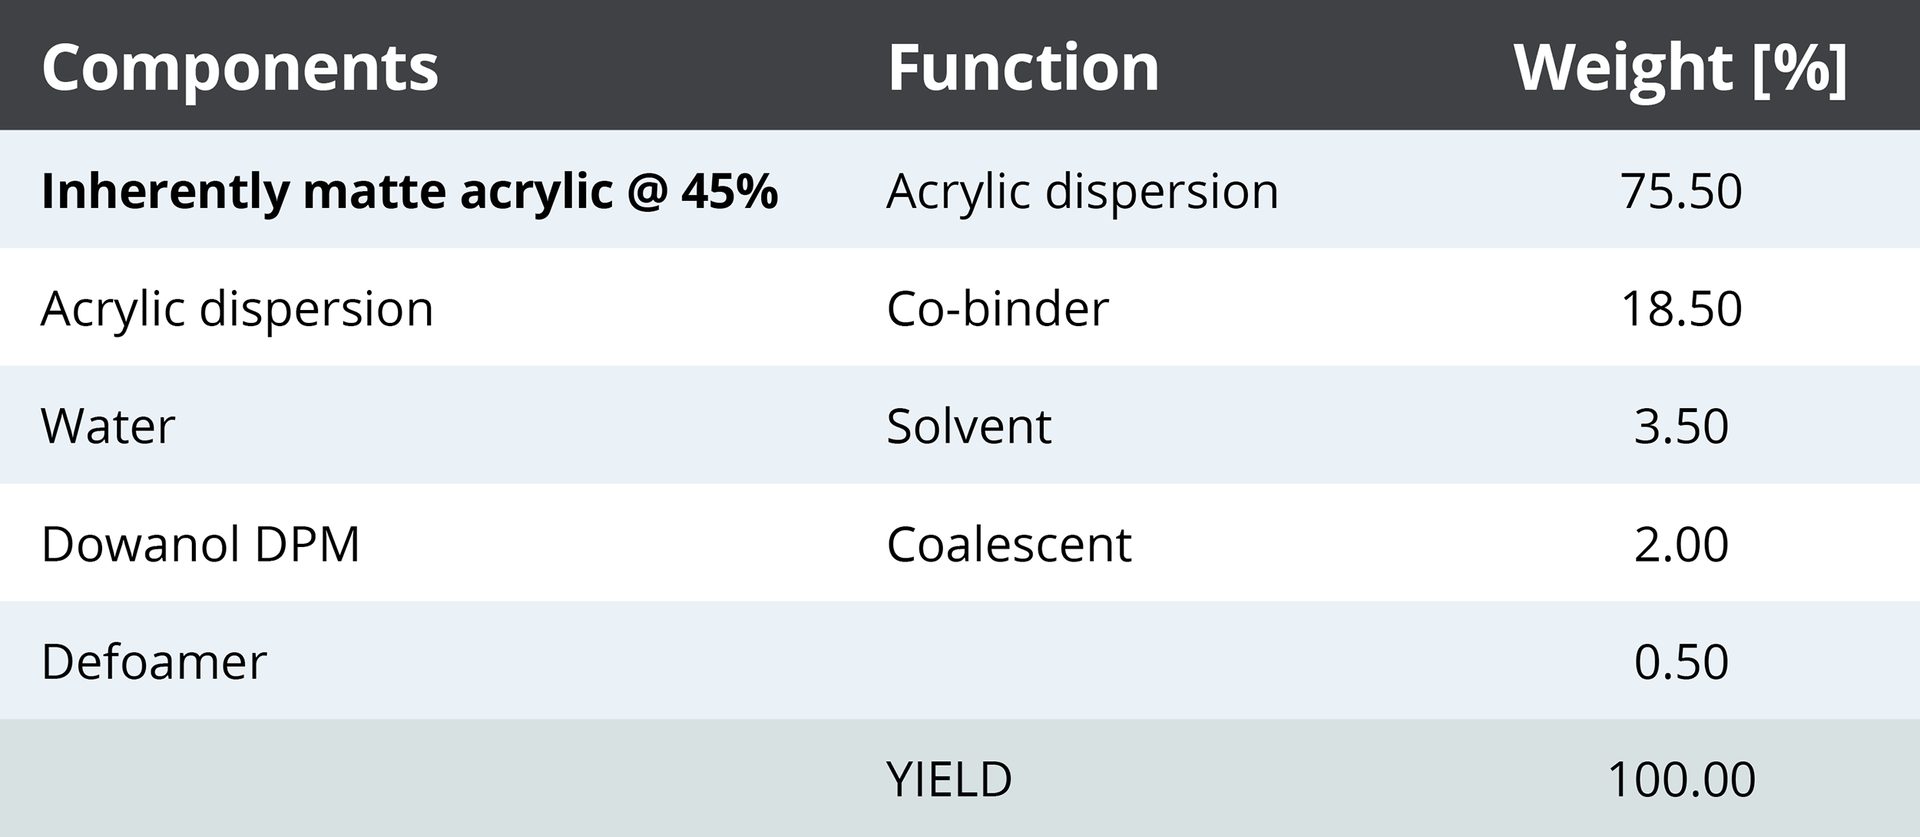Click the Coalescent function cell
The width and height of the screenshot is (1920, 837).
(x=1008, y=544)
